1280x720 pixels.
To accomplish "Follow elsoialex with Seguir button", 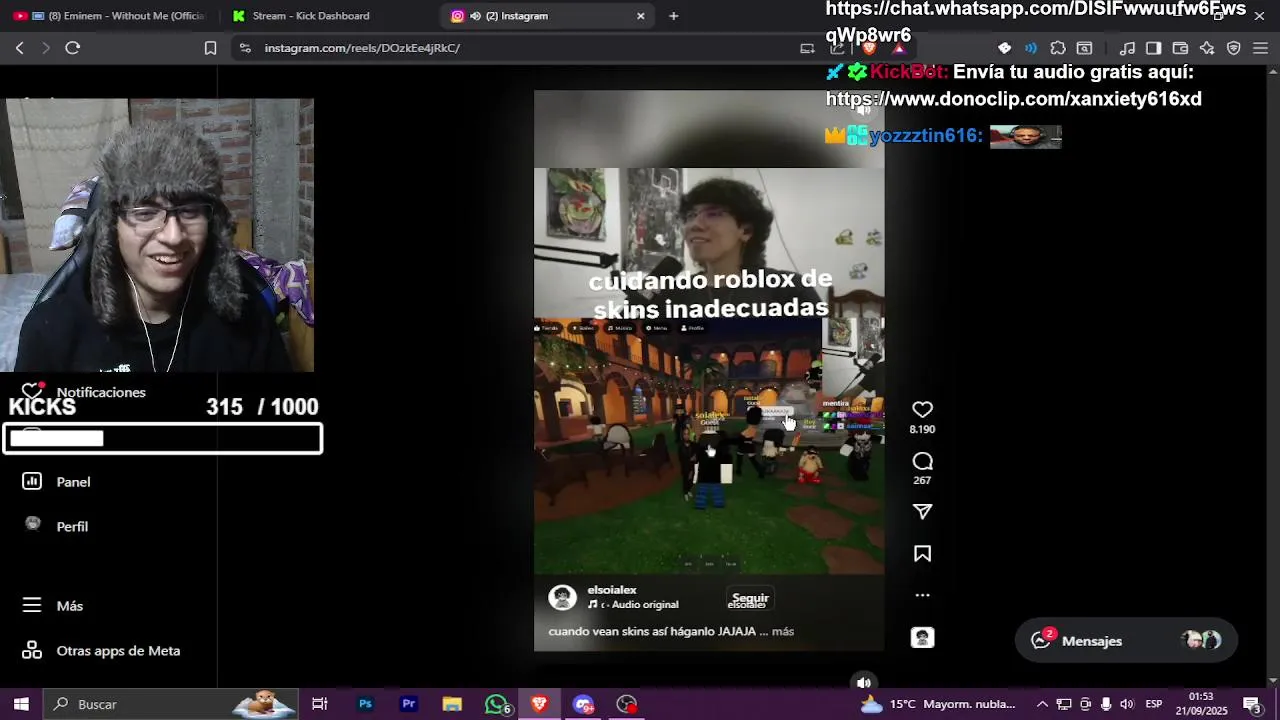I will click(750, 598).
